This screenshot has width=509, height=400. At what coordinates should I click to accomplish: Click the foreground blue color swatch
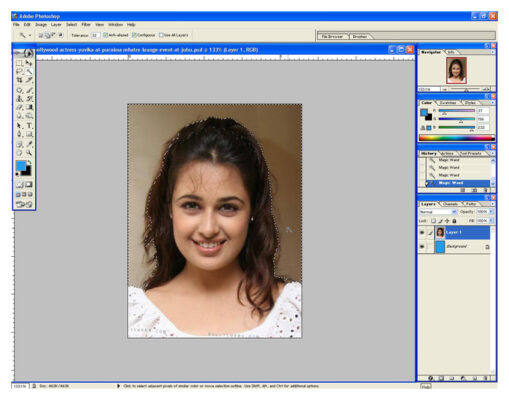click(x=21, y=166)
